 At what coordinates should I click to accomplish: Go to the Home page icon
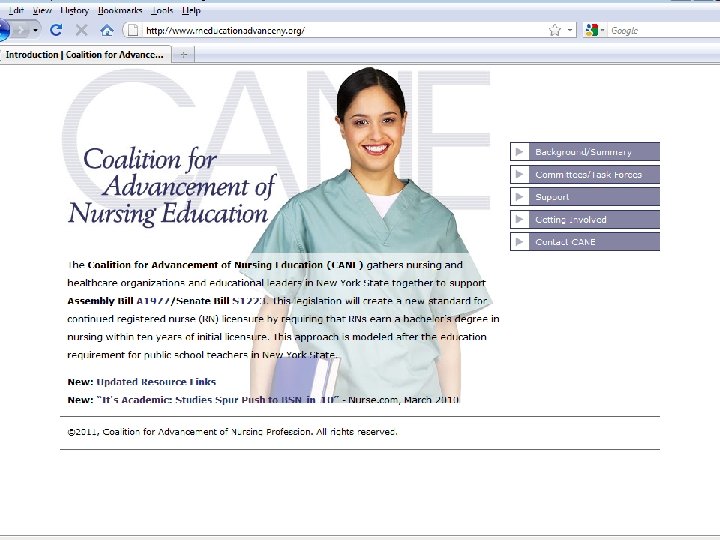(107, 31)
